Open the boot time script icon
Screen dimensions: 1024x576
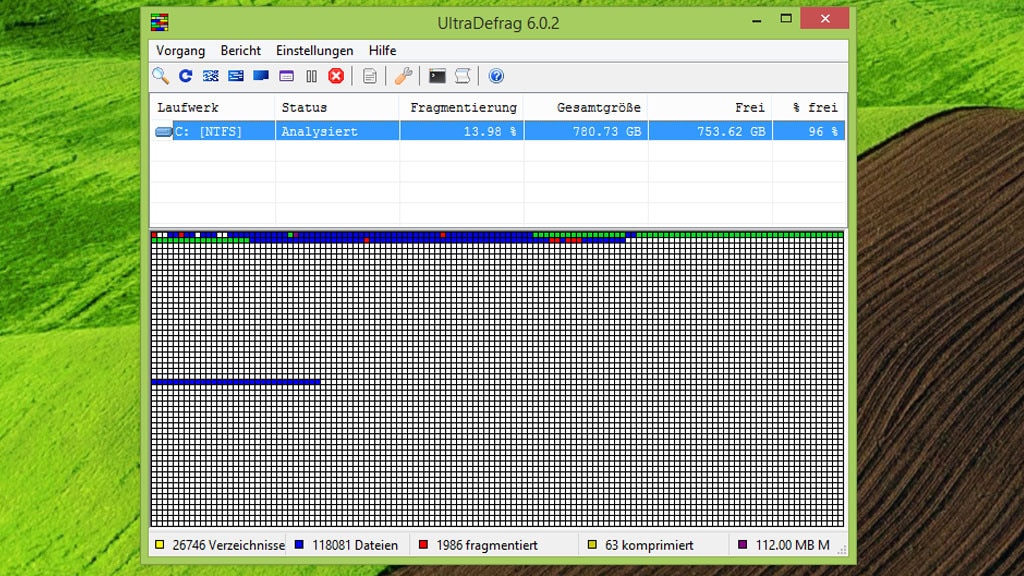coord(462,76)
